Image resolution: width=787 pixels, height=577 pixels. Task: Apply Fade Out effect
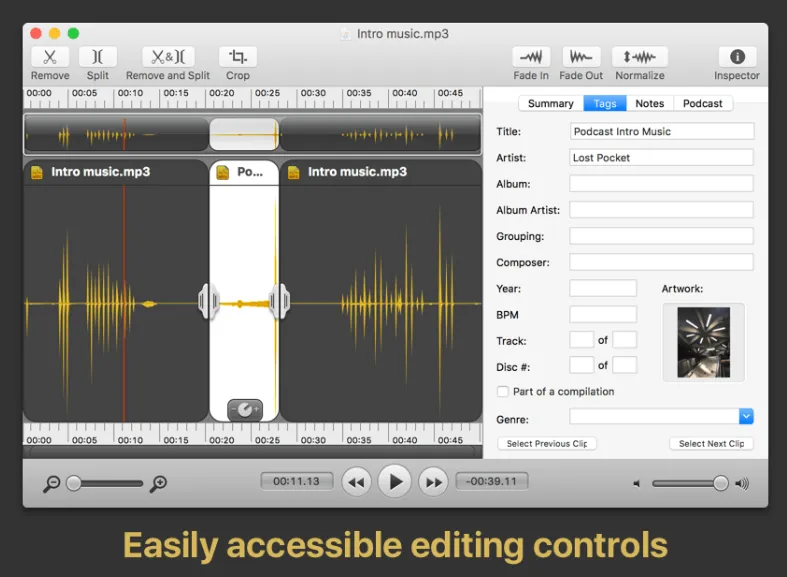[x=581, y=57]
